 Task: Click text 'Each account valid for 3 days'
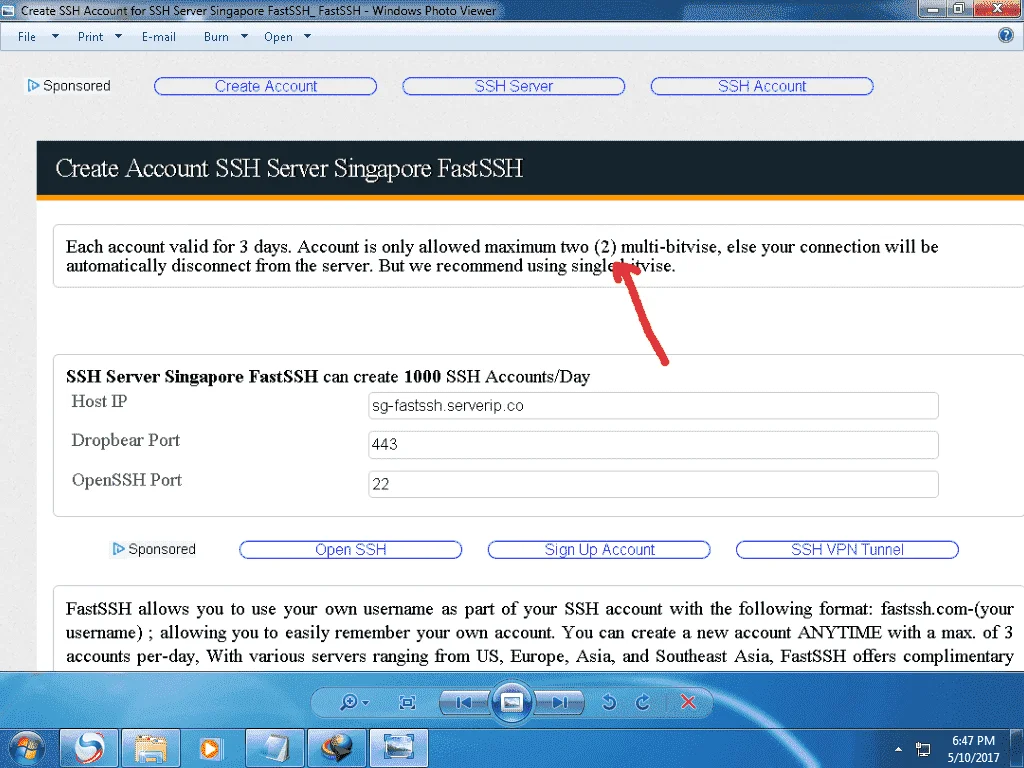pyautogui.click(x=179, y=247)
